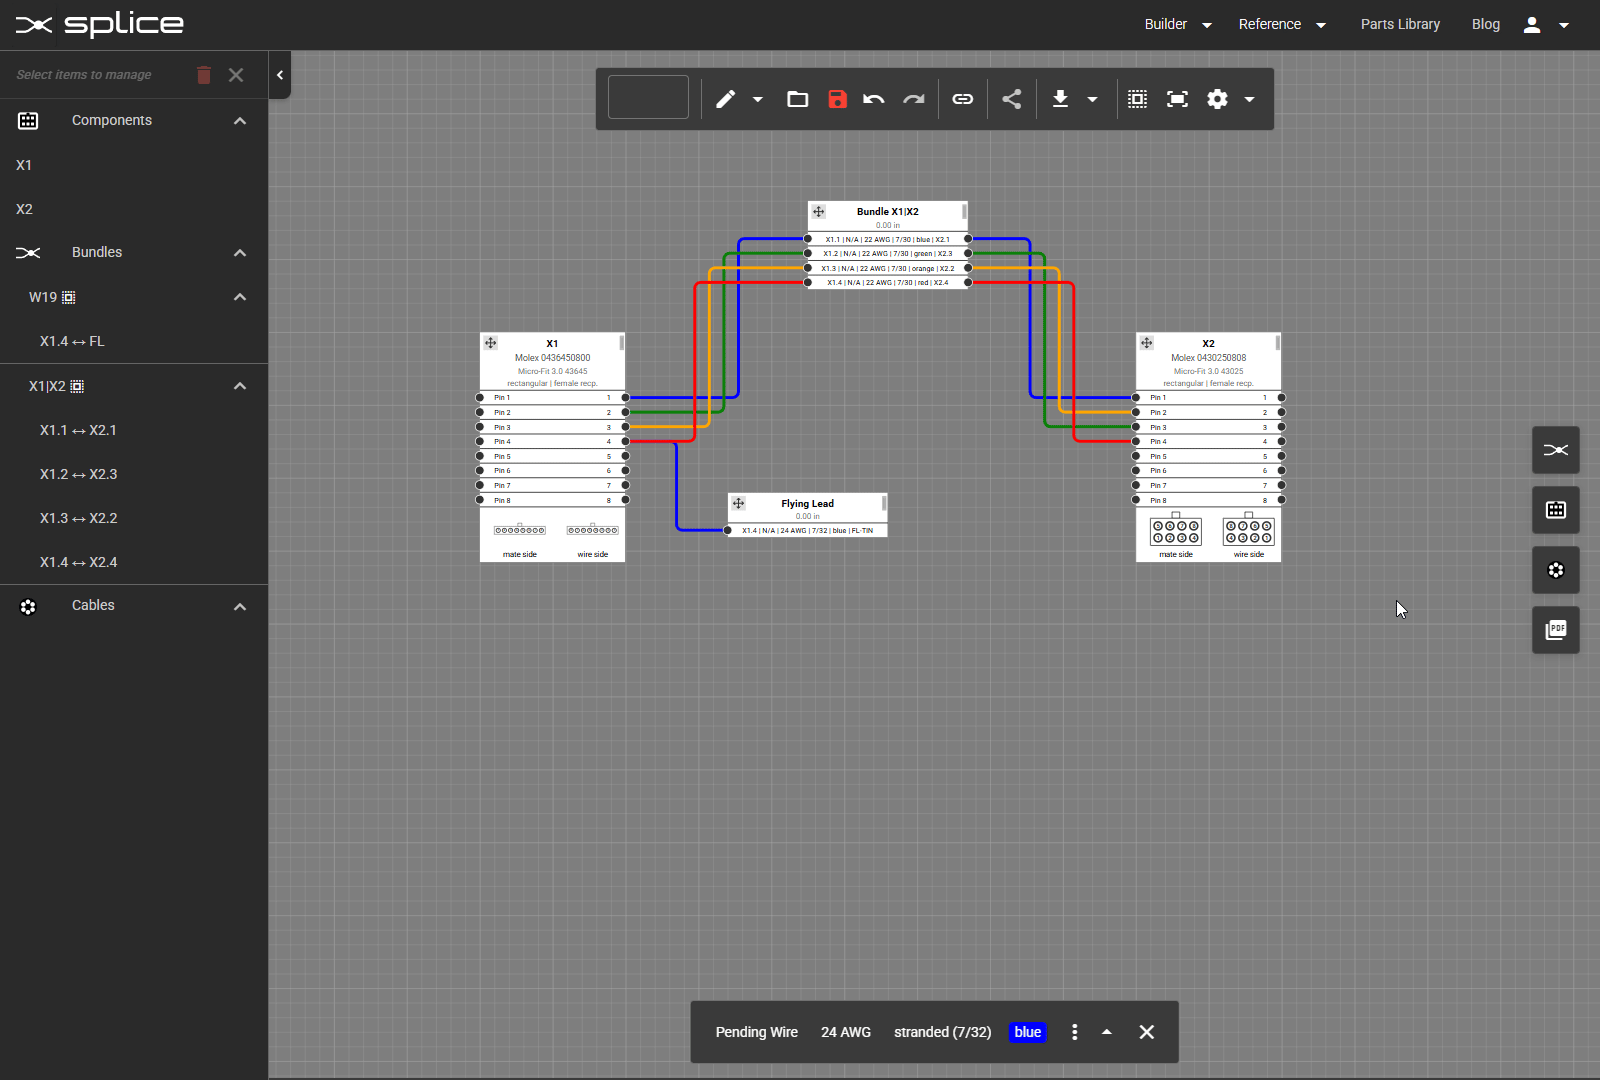The image size is (1600, 1080).
Task: Open the Builder menu
Action: click(1177, 24)
